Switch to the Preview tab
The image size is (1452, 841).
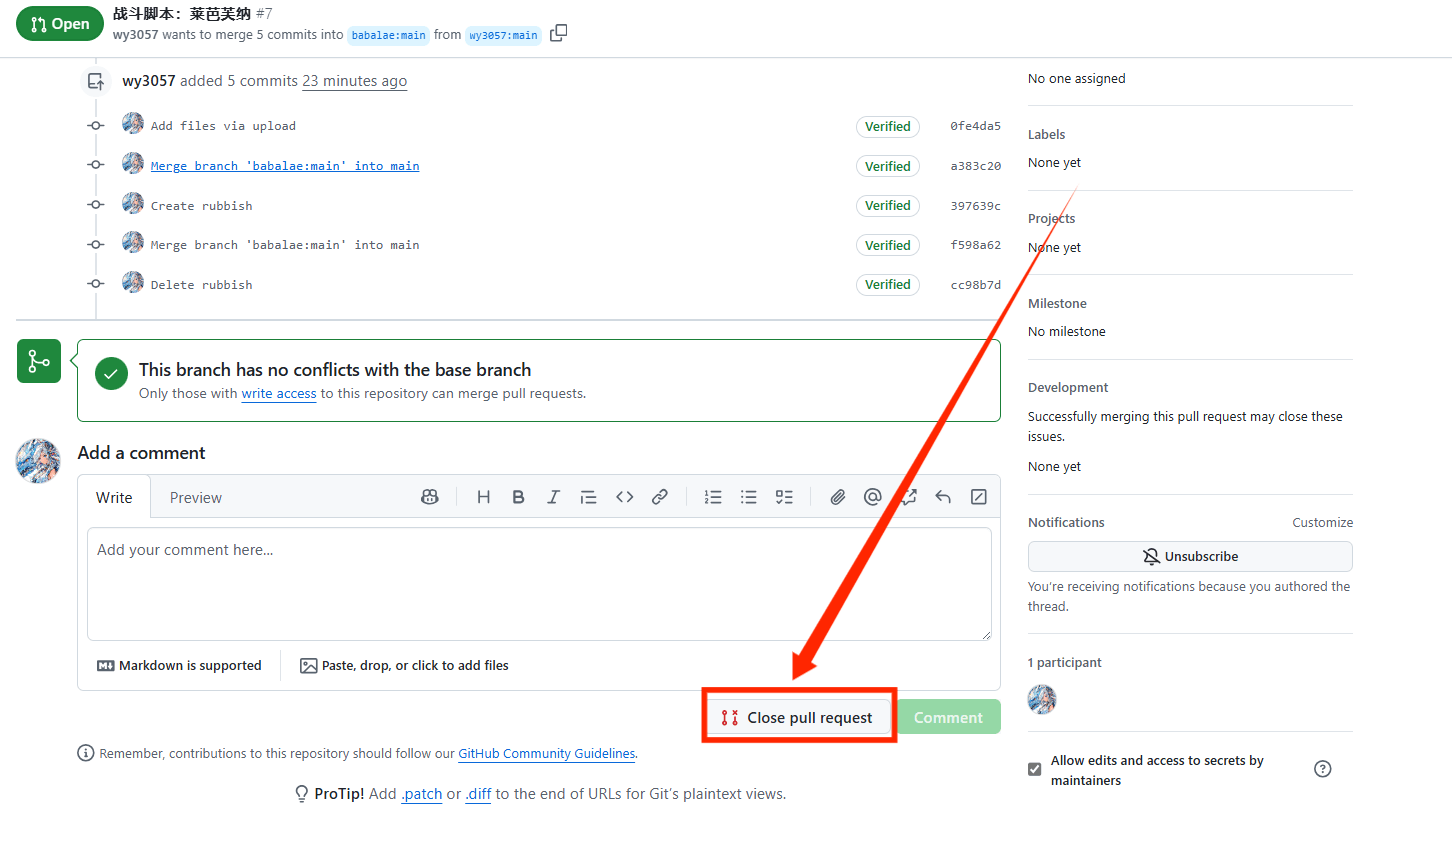click(195, 497)
